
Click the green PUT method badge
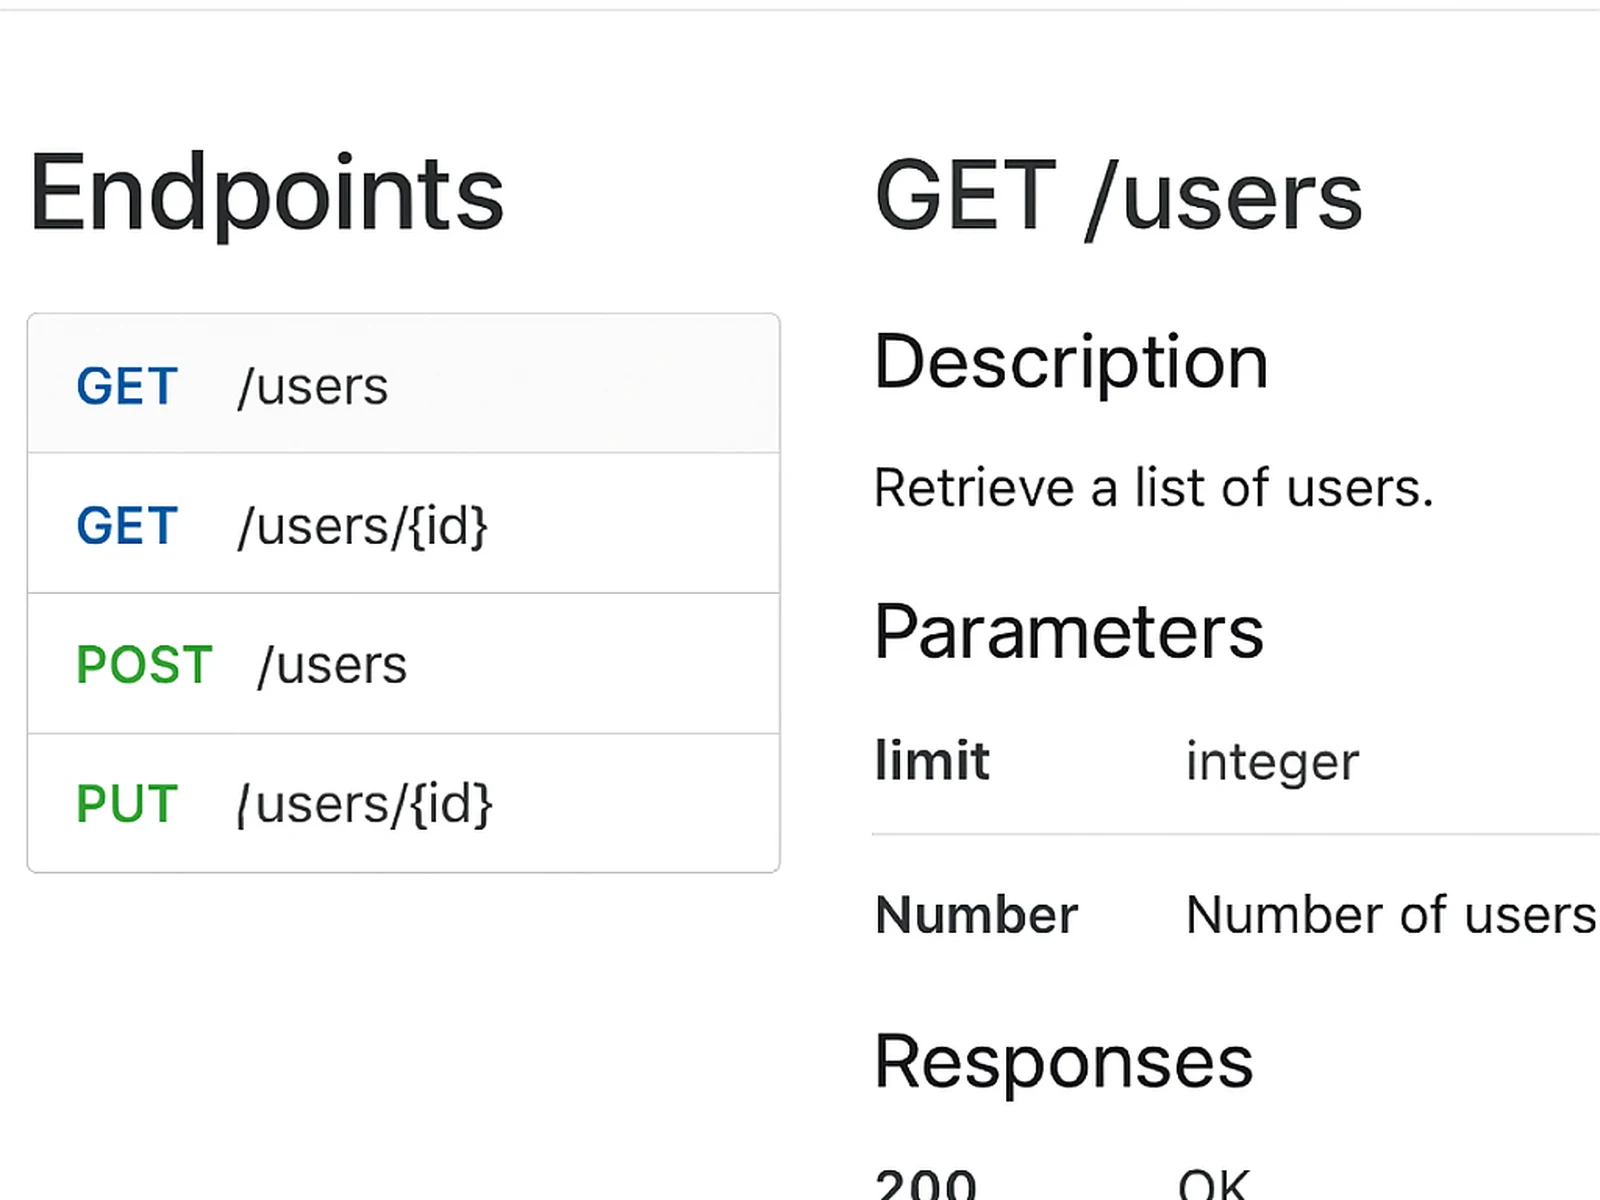coord(124,801)
